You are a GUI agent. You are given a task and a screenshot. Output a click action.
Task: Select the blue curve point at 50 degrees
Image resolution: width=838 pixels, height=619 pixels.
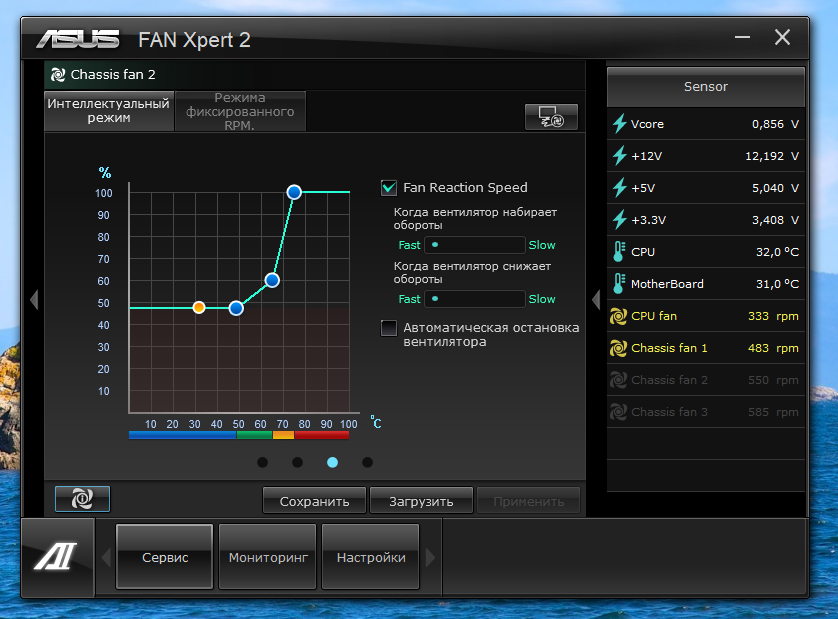pos(236,308)
